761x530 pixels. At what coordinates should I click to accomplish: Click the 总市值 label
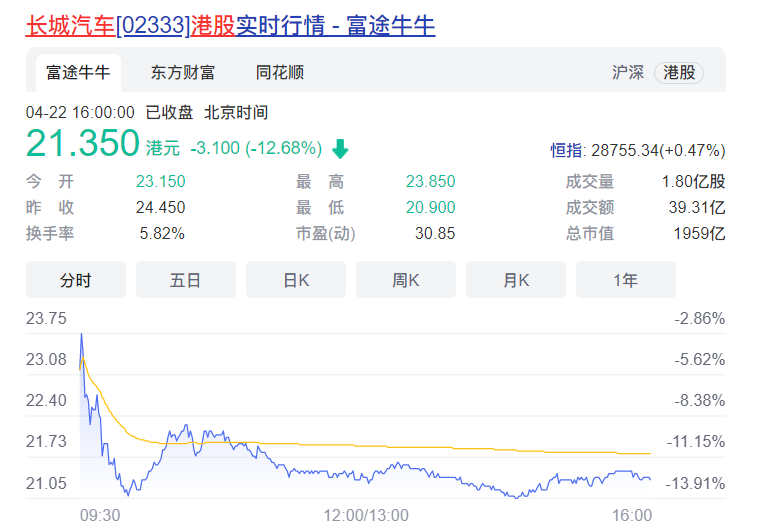coord(590,234)
